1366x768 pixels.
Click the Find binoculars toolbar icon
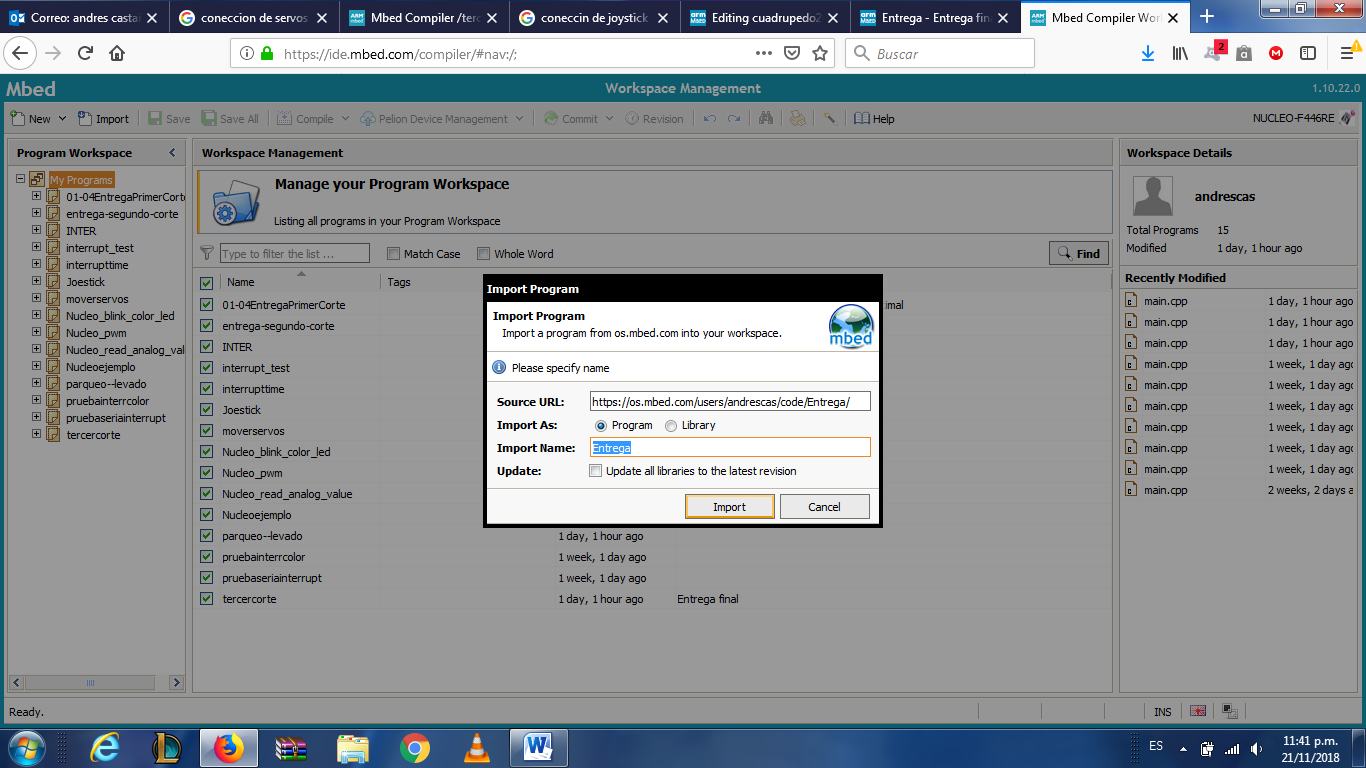766,118
